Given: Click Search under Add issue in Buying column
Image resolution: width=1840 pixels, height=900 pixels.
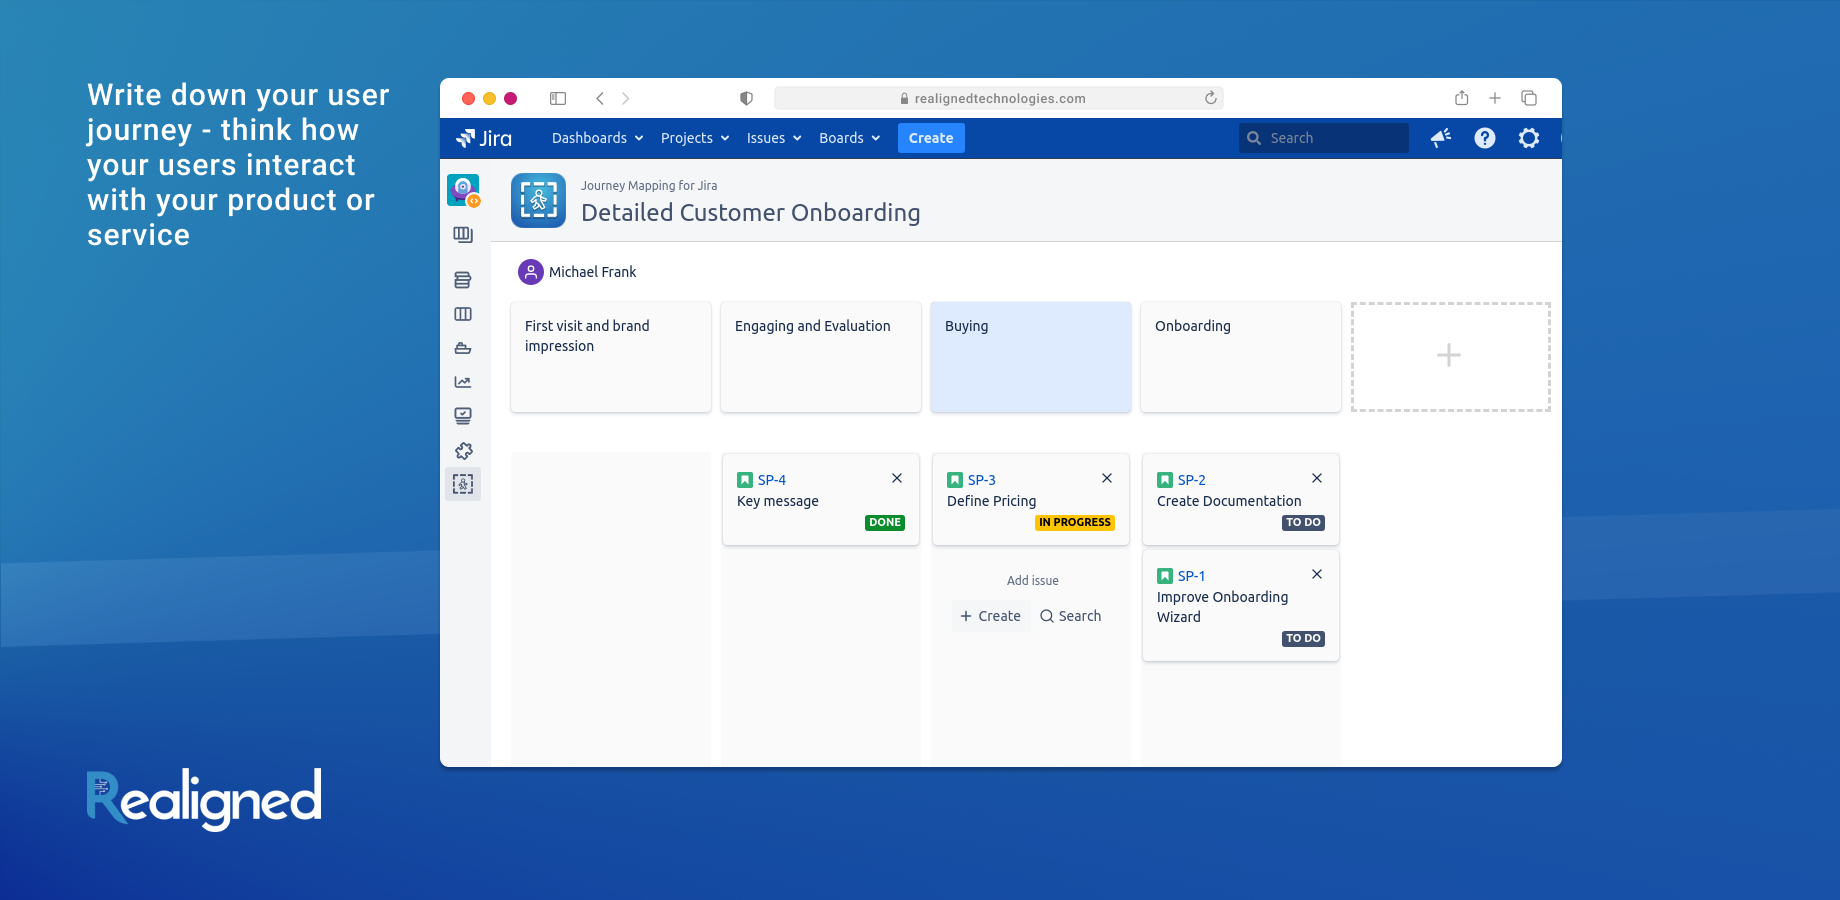Looking at the screenshot, I should pyautogui.click(x=1071, y=616).
